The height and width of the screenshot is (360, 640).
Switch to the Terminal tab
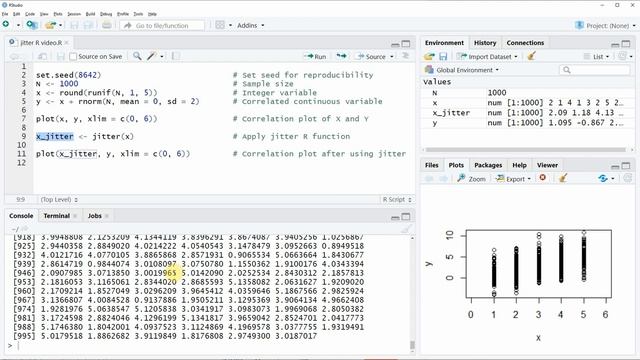[x=57, y=216]
